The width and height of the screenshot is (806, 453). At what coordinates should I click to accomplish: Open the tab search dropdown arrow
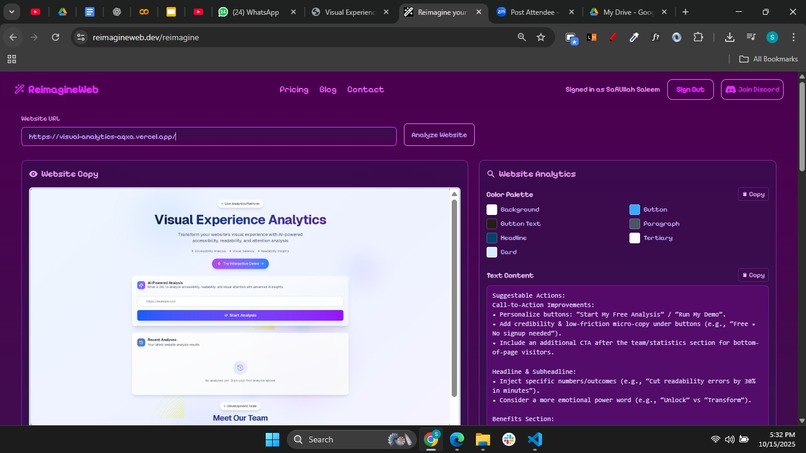[11, 12]
